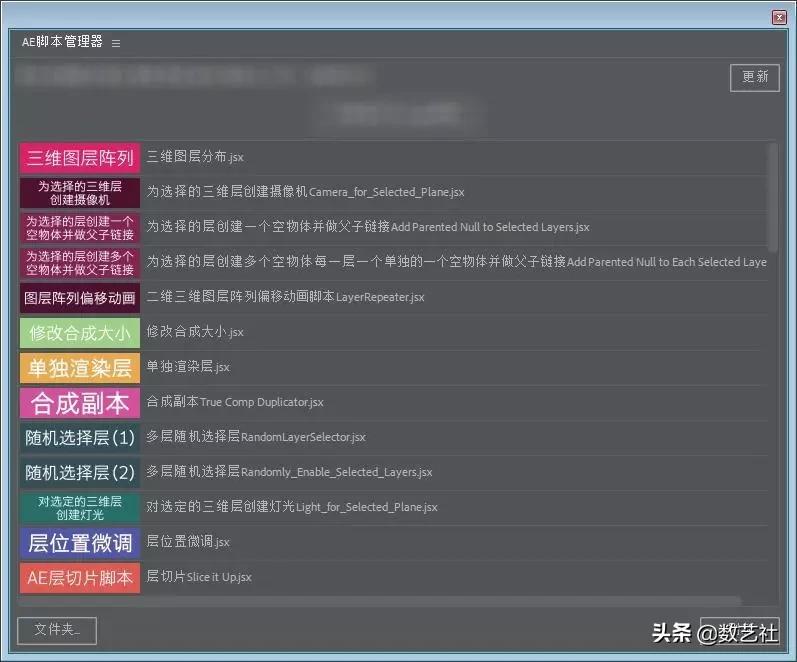The image size is (797, 662).
Task: Select True Comp Duplicator.jsx file name
Action: coord(262,402)
